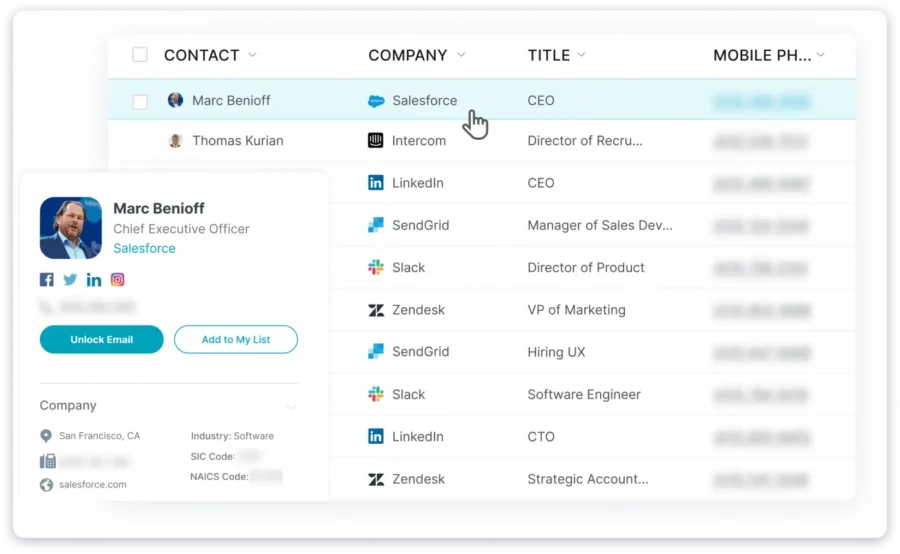Open the salesforce.com website link
The height and width of the screenshot is (554, 900).
pos(92,485)
